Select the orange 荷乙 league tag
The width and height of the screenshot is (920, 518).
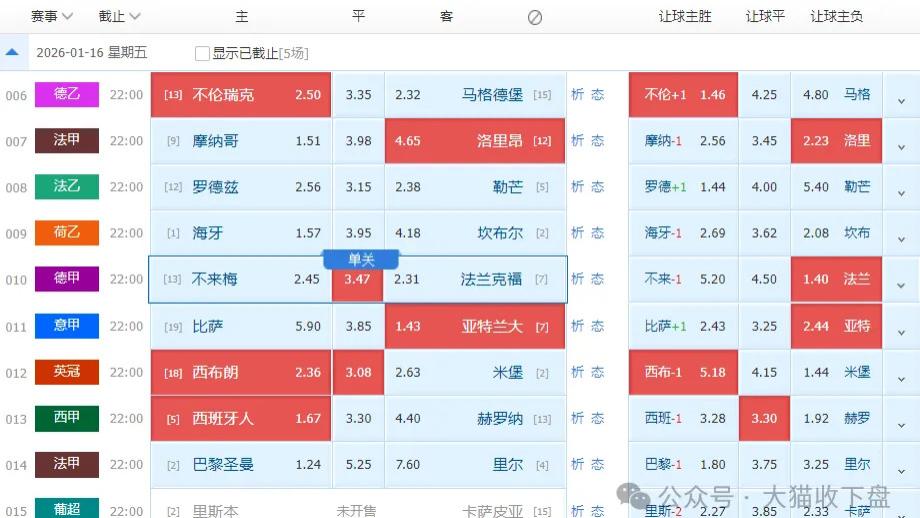coord(67,233)
